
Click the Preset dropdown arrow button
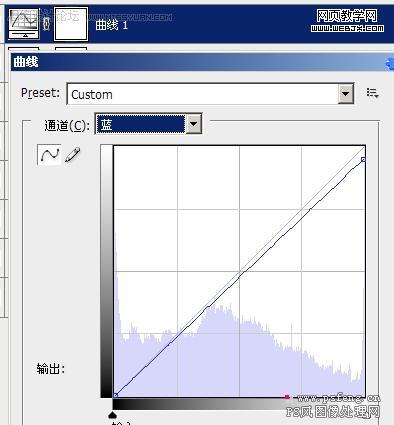346,94
